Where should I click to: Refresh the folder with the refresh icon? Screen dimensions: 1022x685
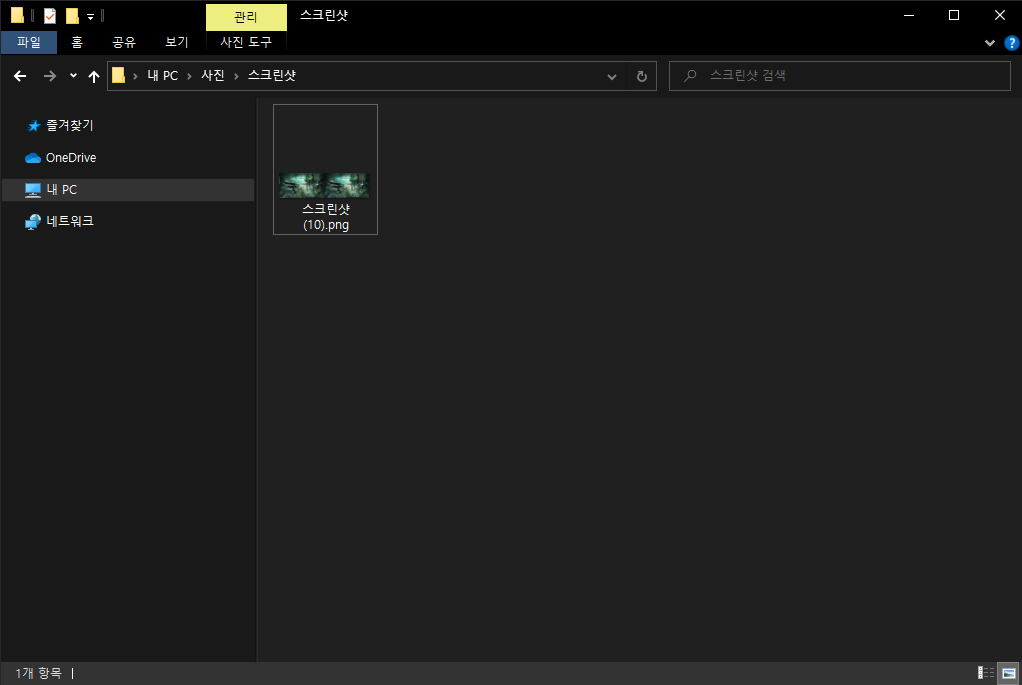point(641,75)
